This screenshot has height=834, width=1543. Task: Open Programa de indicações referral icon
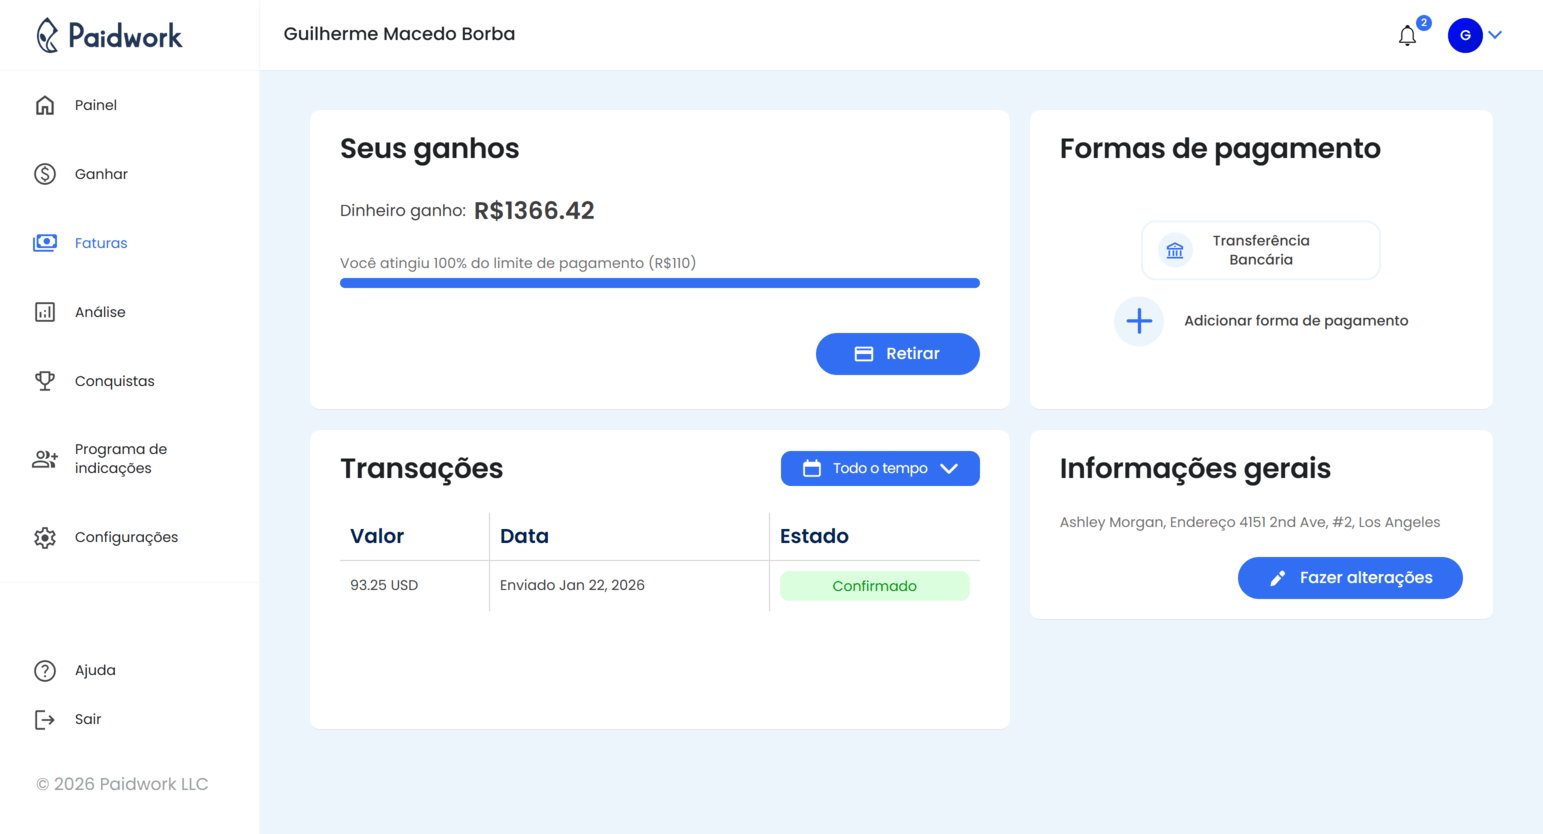[45, 458]
